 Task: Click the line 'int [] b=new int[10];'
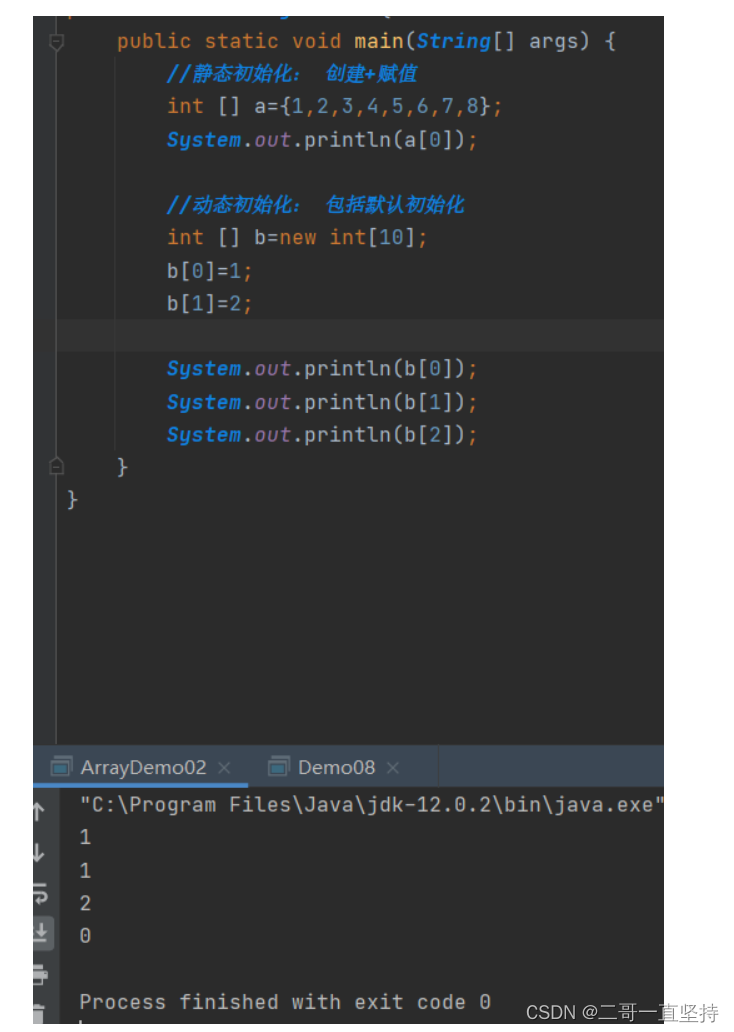[x=297, y=237]
